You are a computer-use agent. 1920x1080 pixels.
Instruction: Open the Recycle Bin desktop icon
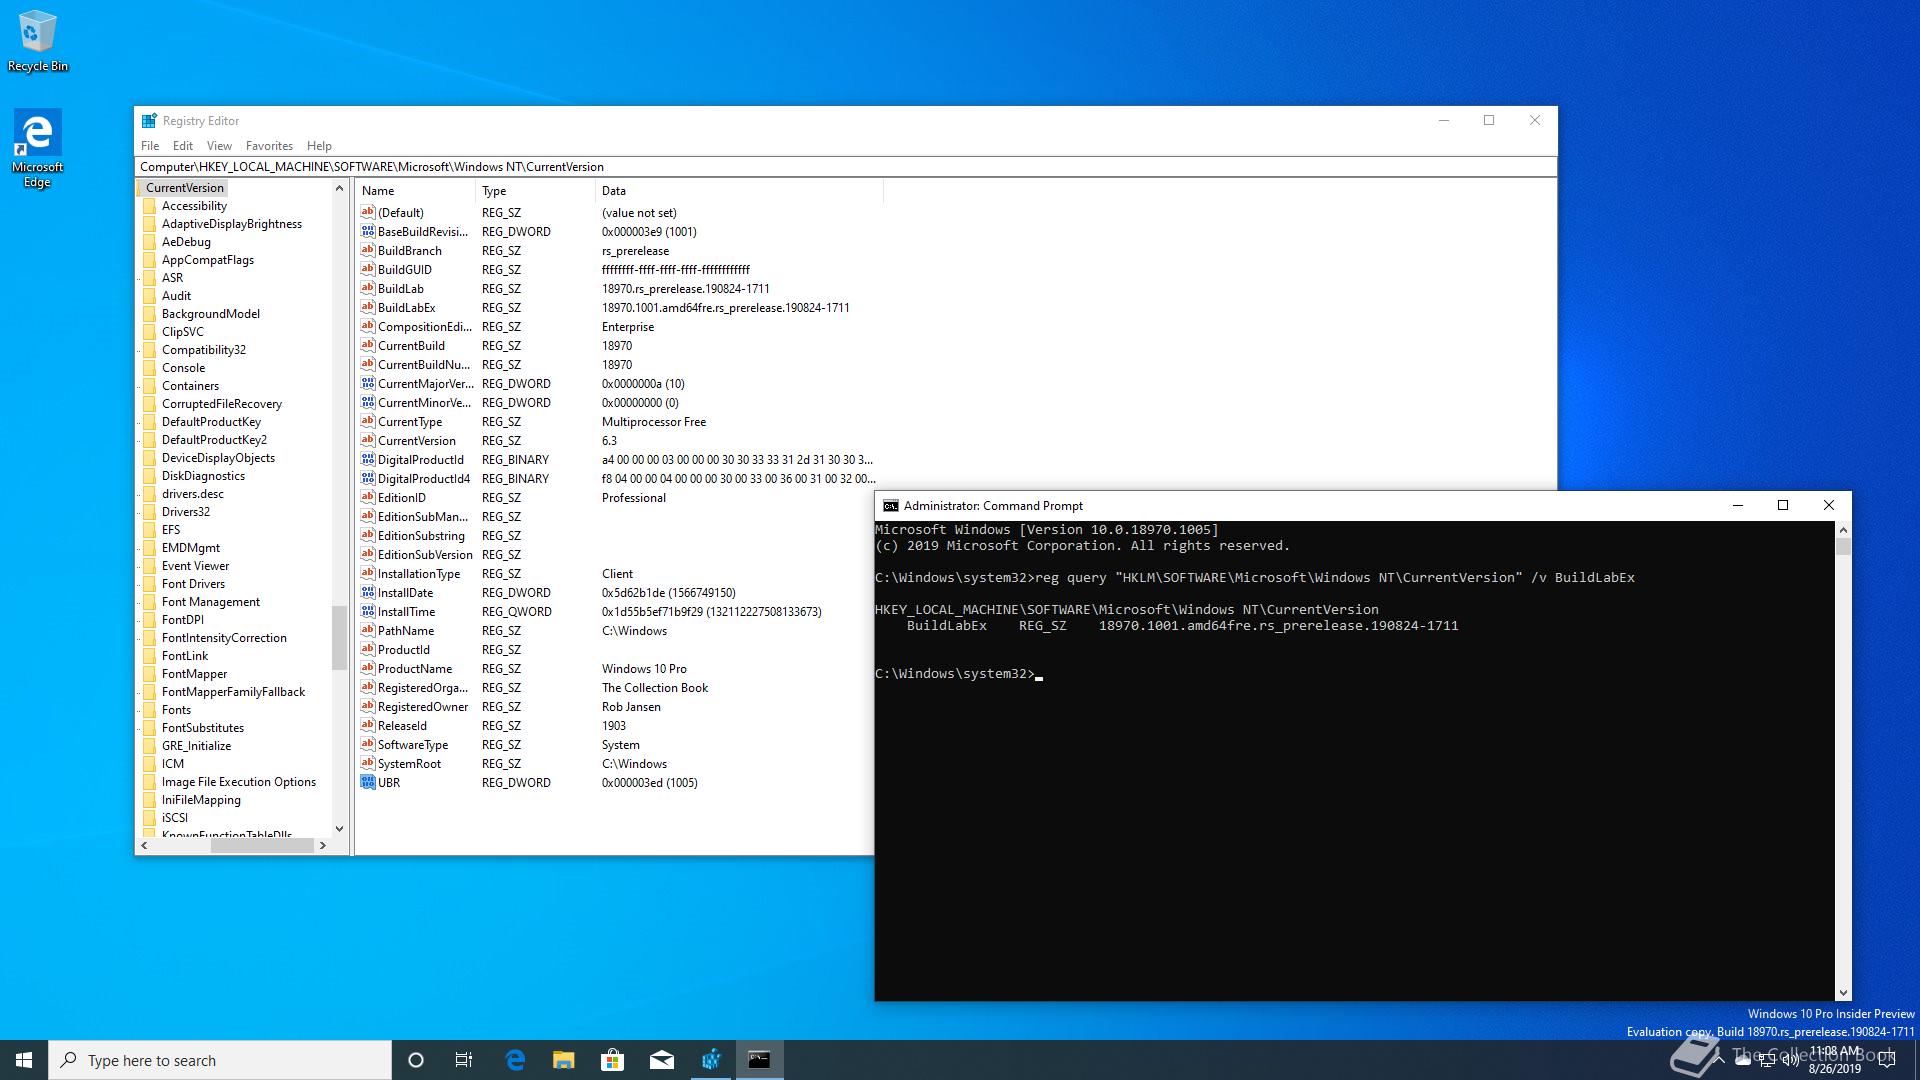click(x=38, y=42)
